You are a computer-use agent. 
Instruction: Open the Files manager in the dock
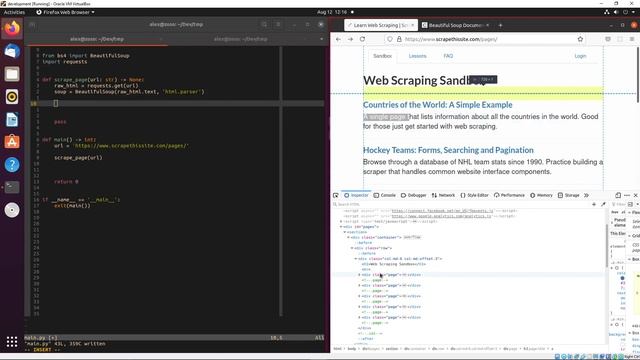(12, 74)
